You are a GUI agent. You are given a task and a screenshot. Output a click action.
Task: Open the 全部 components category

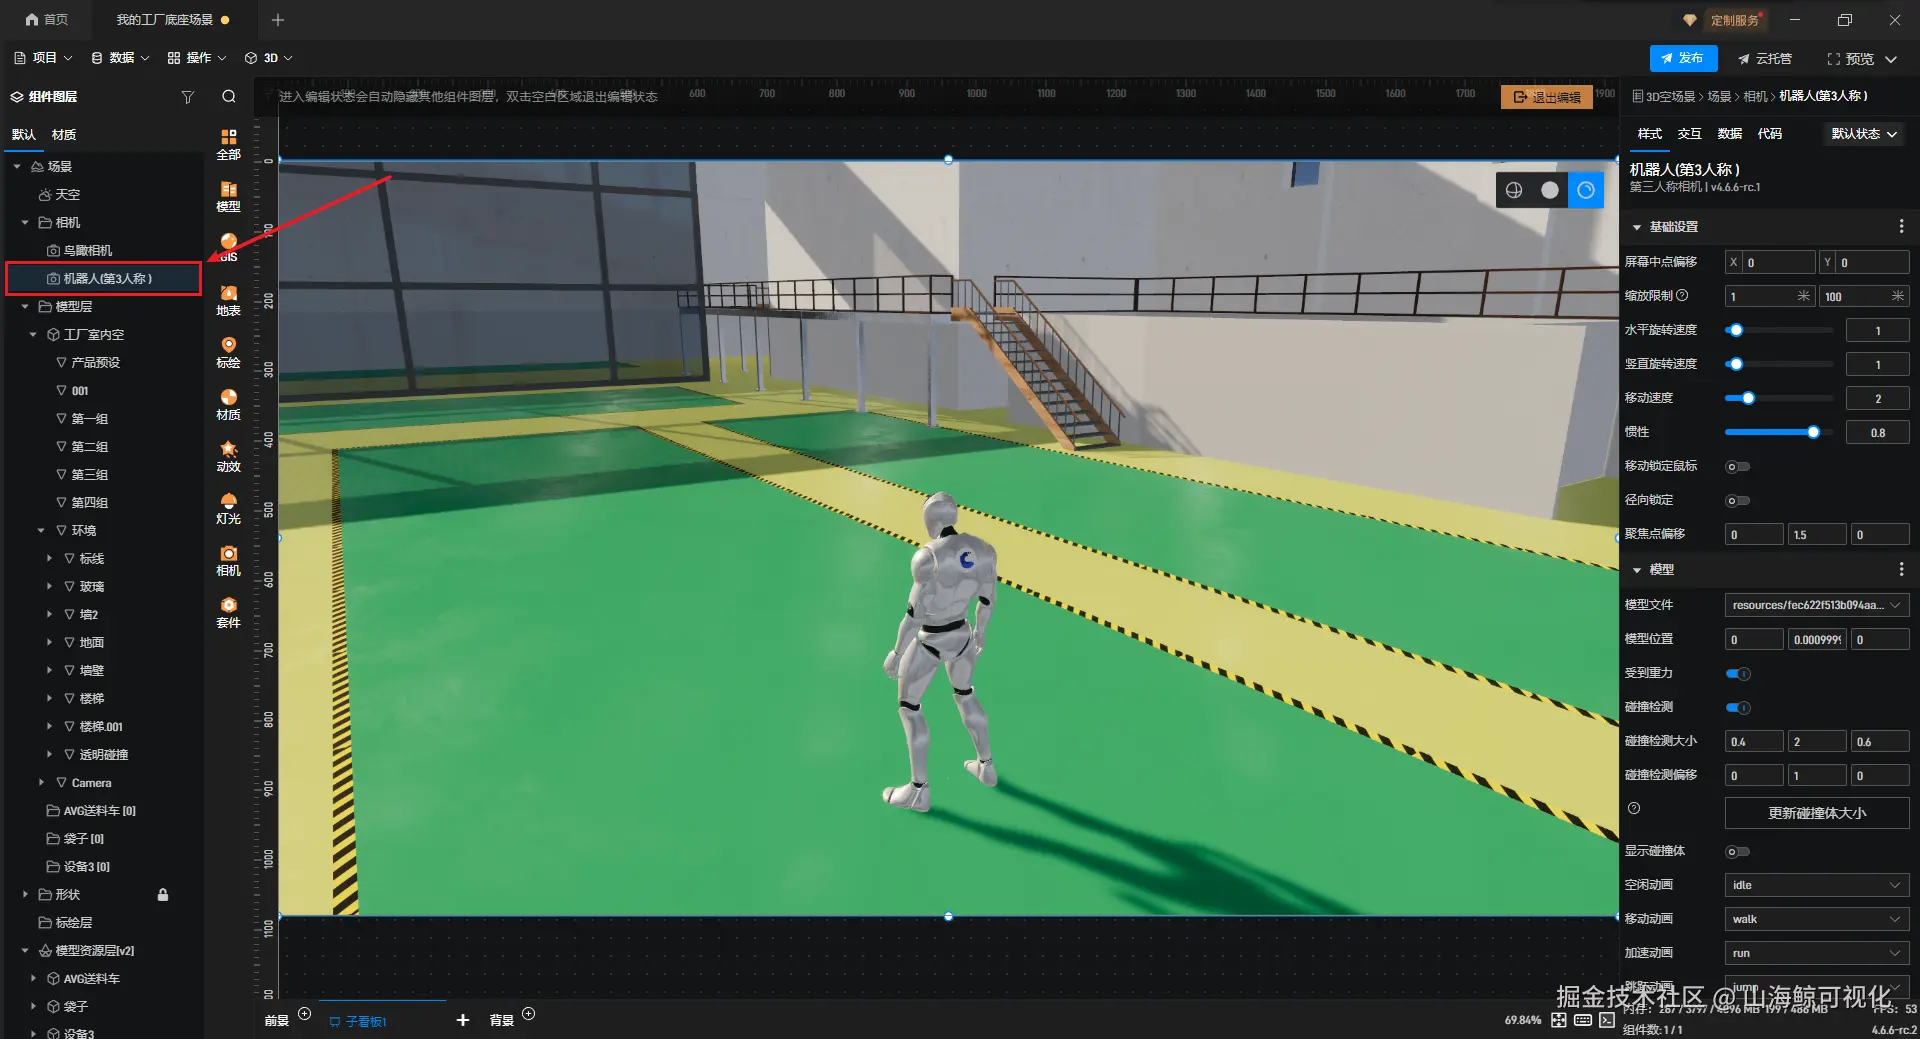[229, 144]
